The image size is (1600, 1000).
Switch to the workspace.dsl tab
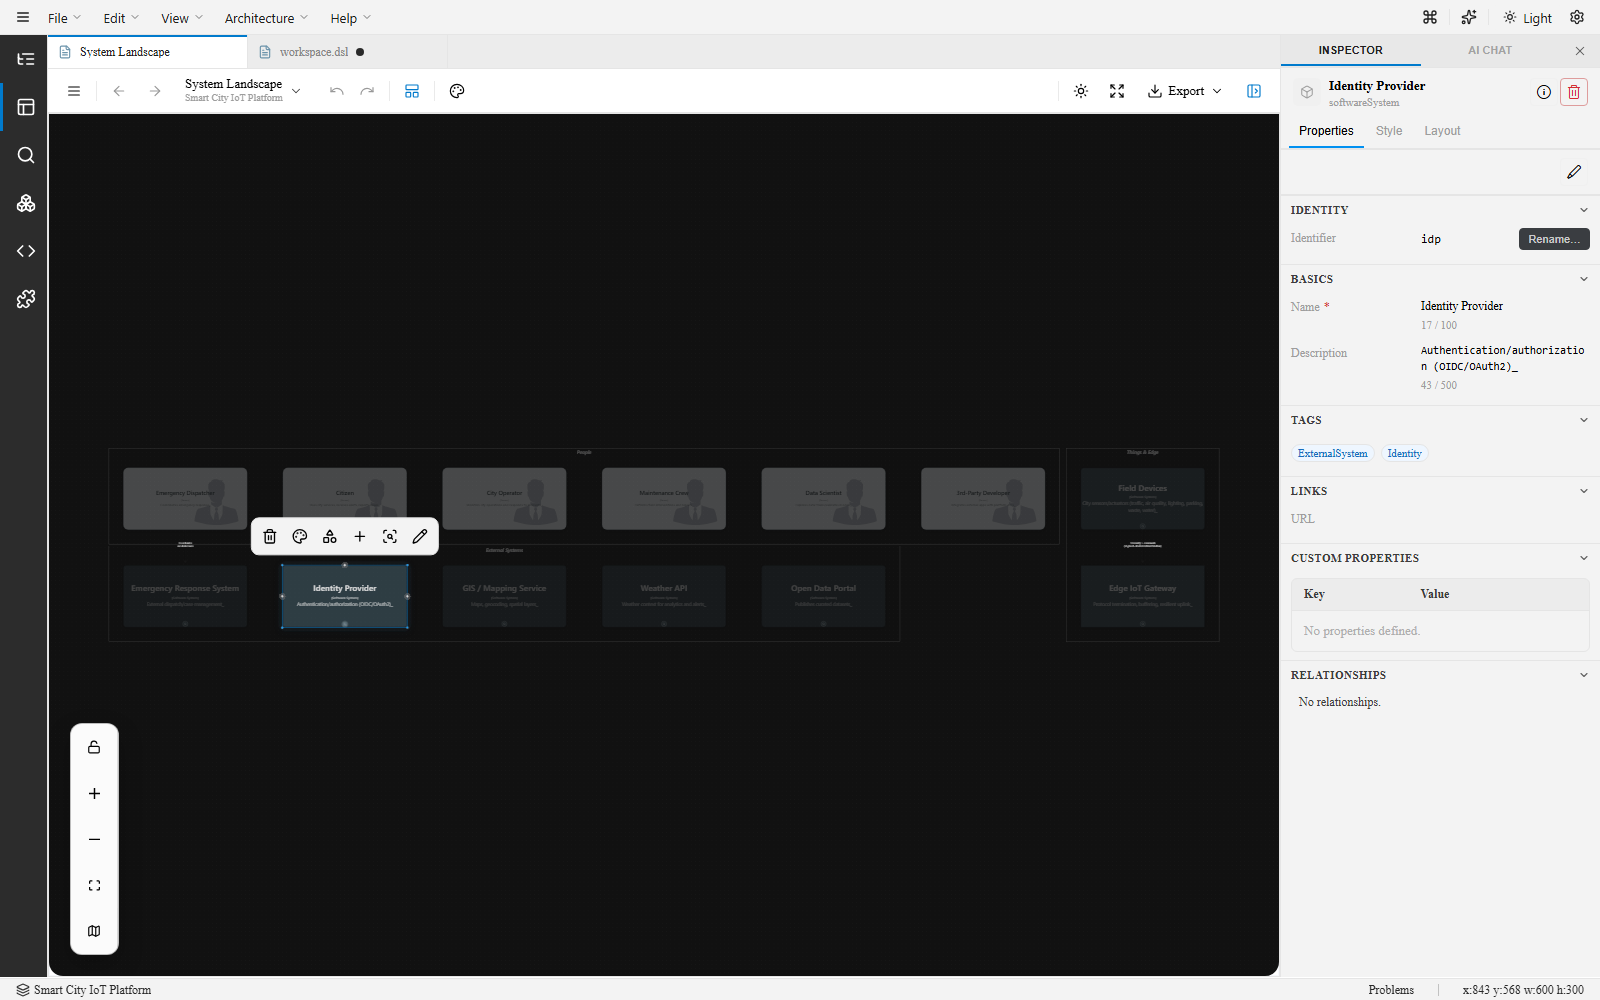[x=346, y=52]
